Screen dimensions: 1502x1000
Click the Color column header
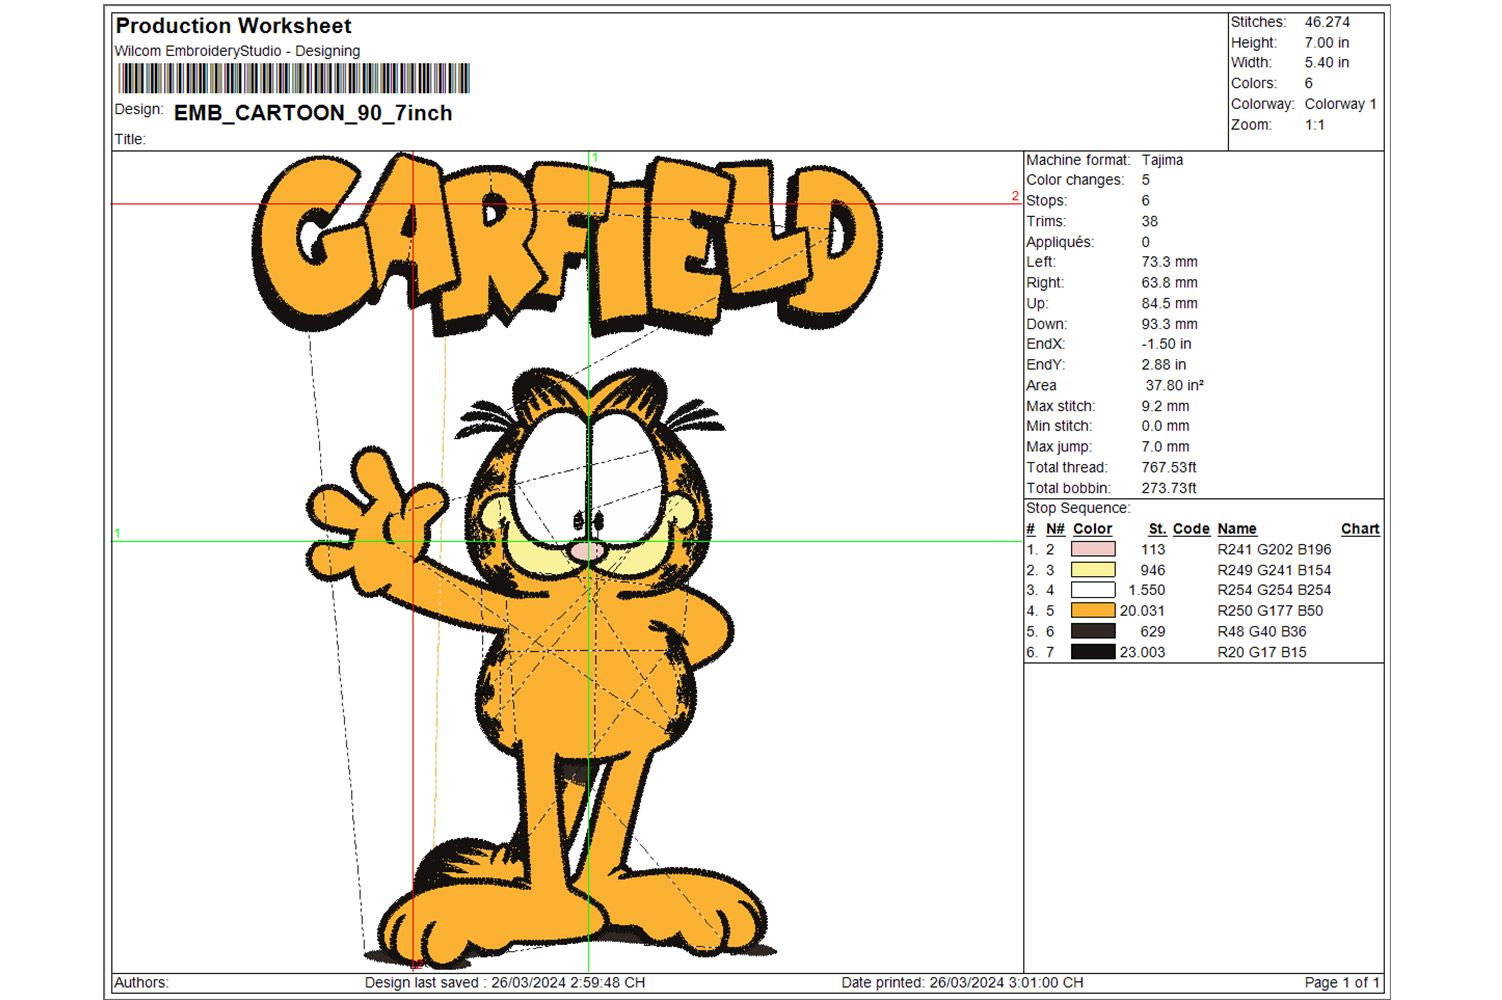point(1092,529)
